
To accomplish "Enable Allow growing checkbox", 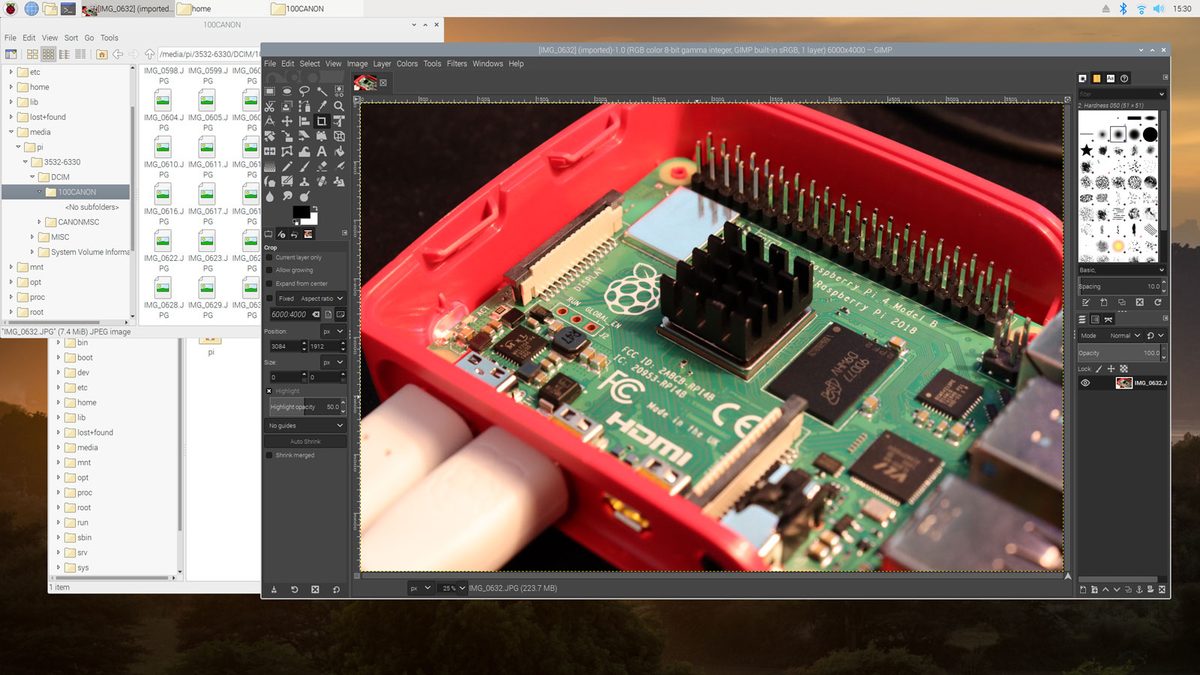I will point(269,270).
